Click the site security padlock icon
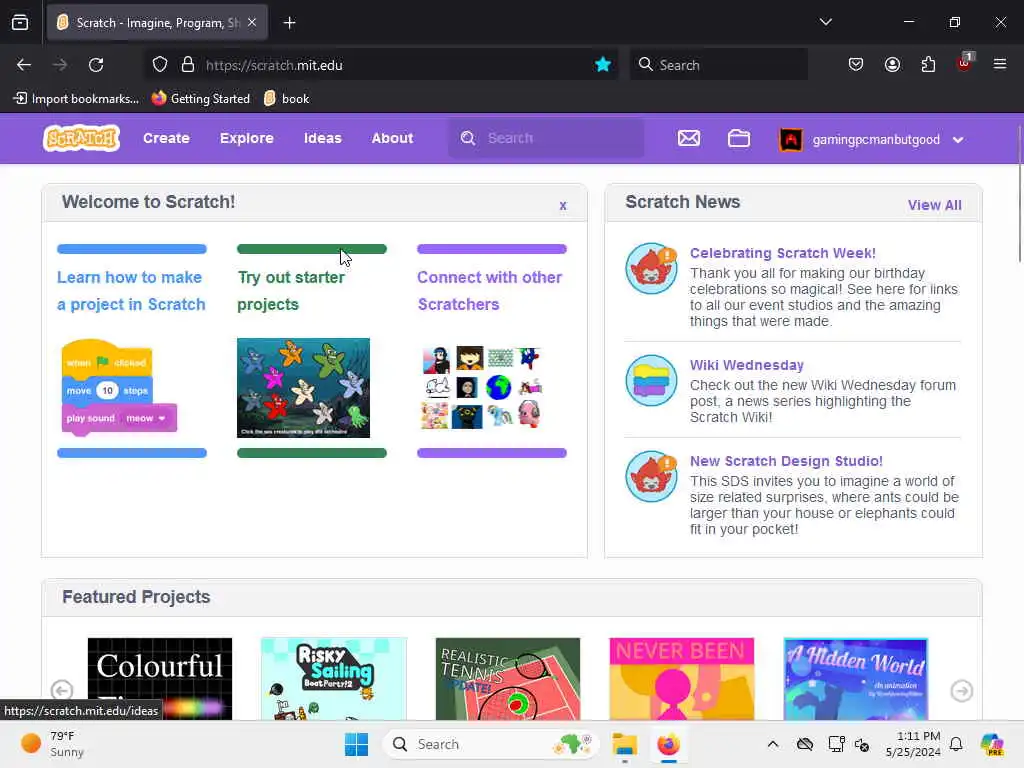Viewport: 1024px width, 768px height. (188, 65)
